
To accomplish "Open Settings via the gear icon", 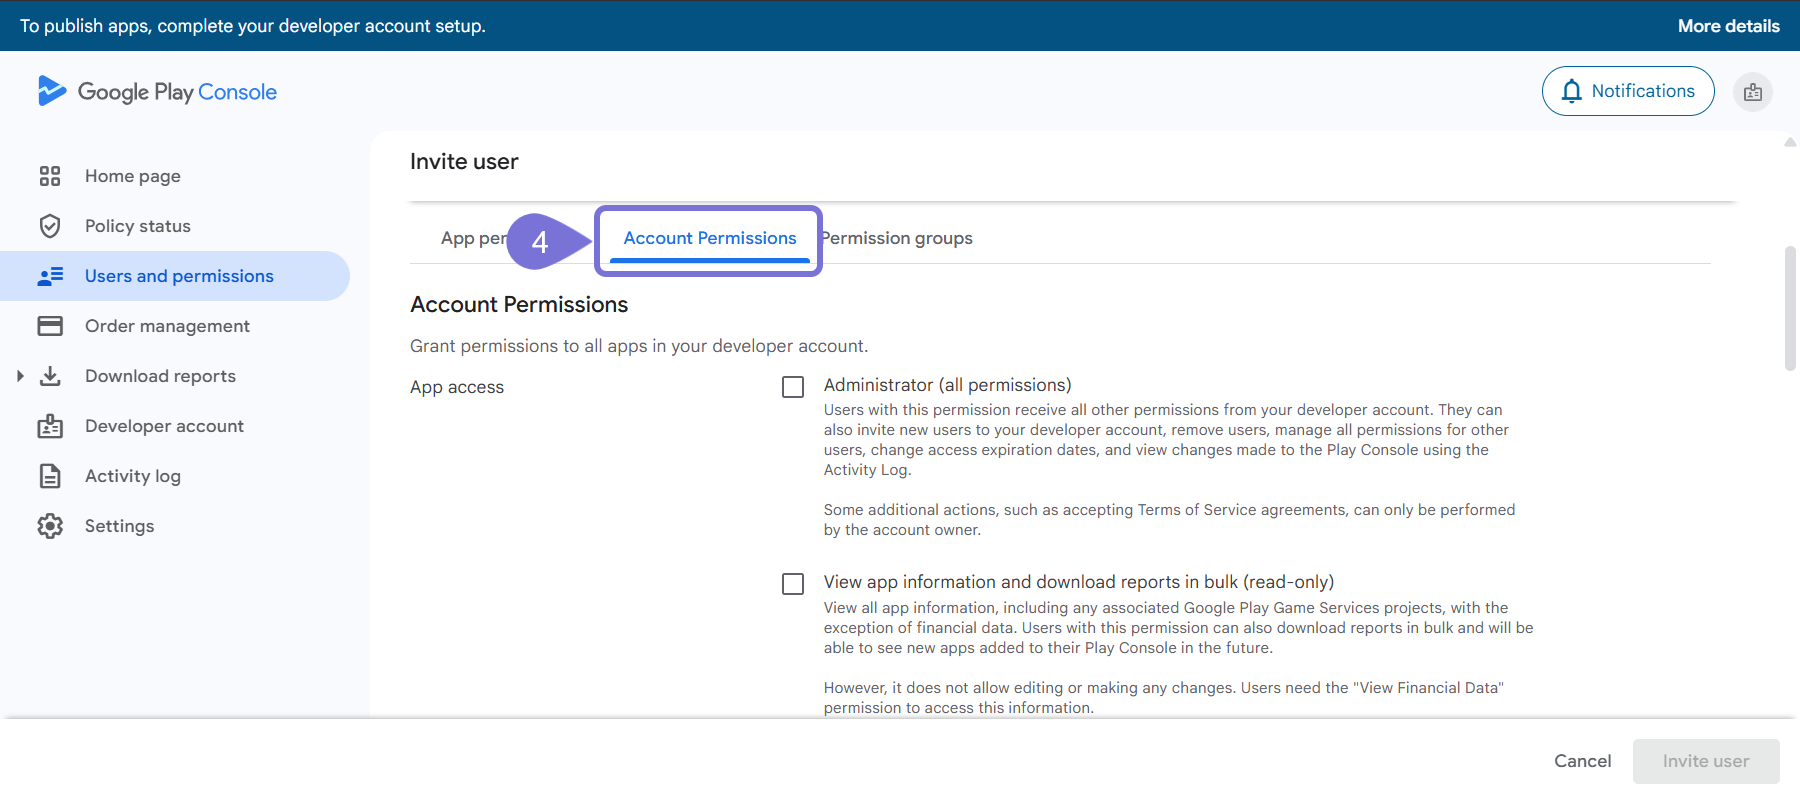I will 50,526.
